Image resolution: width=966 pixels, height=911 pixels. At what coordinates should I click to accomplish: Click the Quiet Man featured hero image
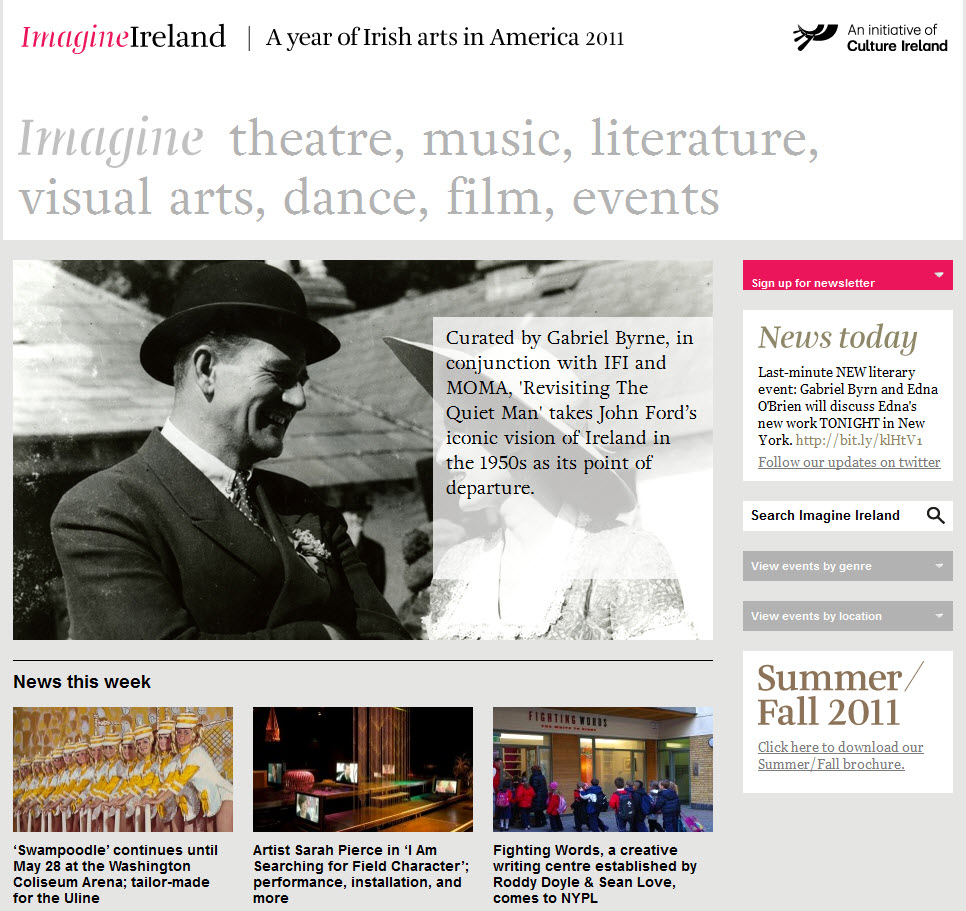click(x=220, y=450)
